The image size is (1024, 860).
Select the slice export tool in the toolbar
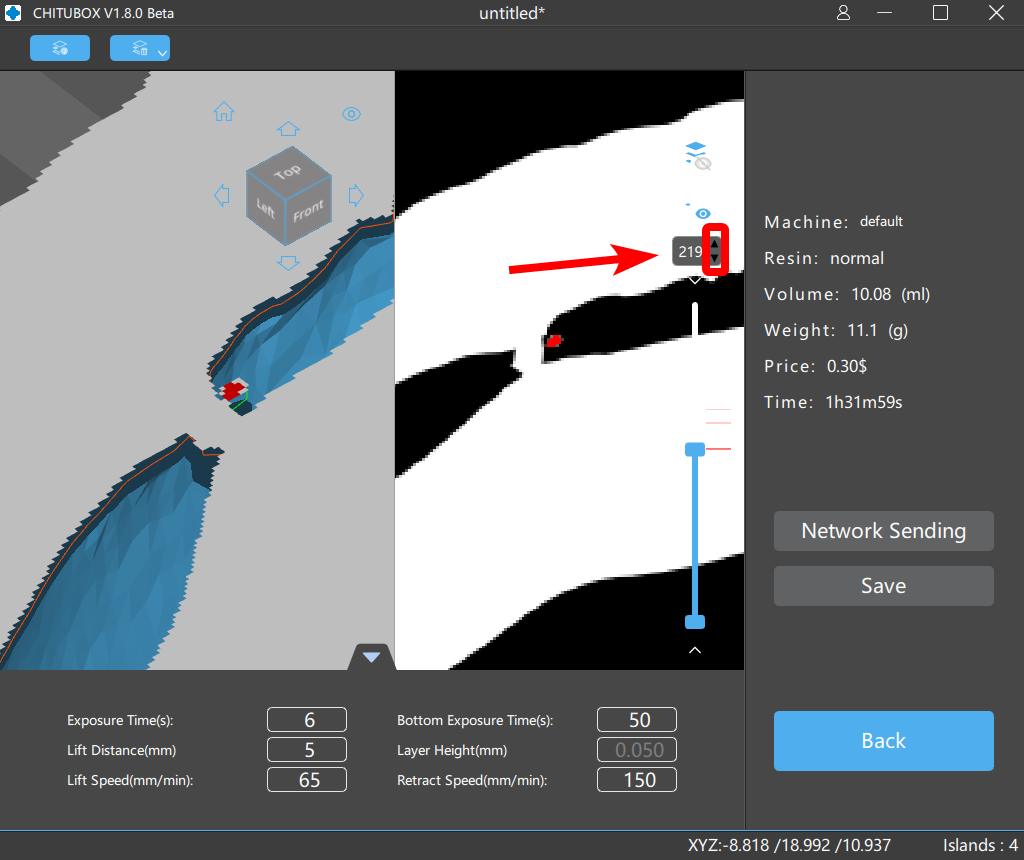pyautogui.click(x=59, y=47)
